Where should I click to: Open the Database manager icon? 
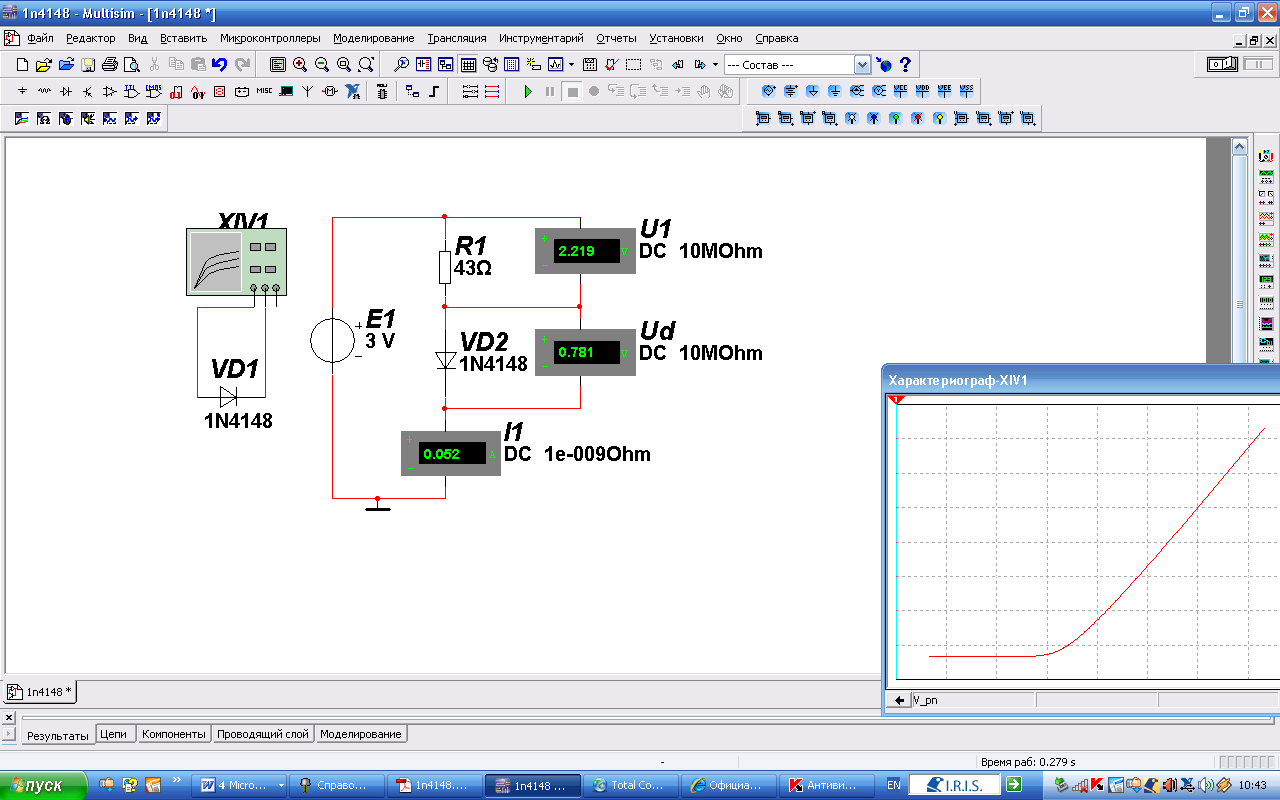coord(490,64)
